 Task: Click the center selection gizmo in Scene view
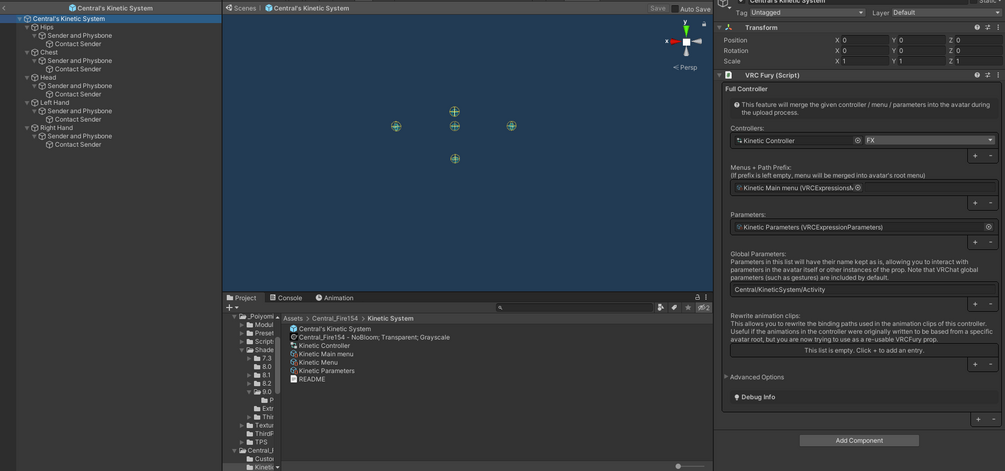[454, 126]
